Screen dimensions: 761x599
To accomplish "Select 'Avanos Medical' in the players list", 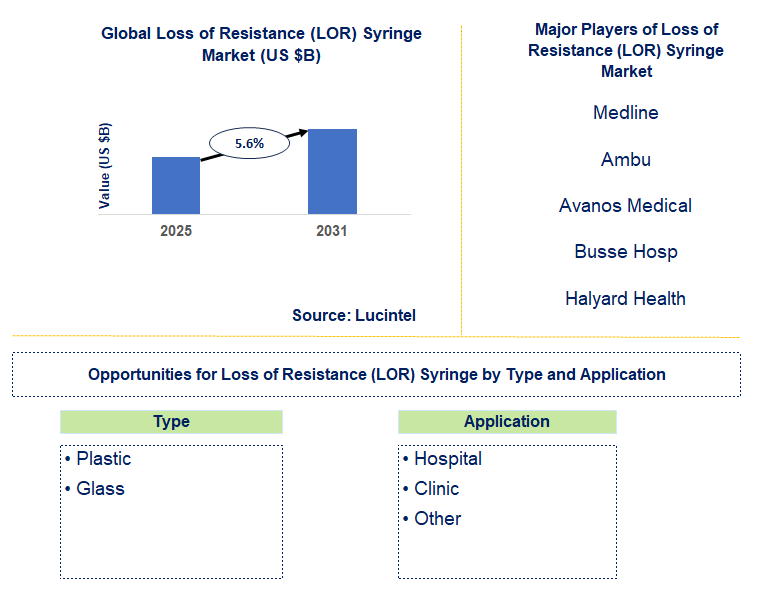I will coord(625,206).
